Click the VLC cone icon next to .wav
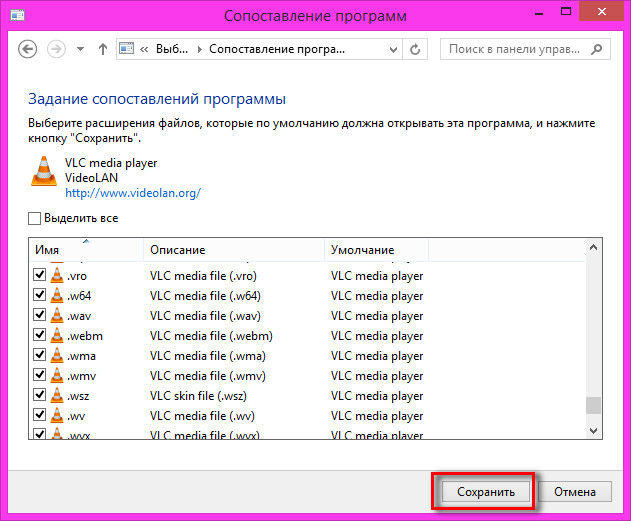 pos(57,315)
